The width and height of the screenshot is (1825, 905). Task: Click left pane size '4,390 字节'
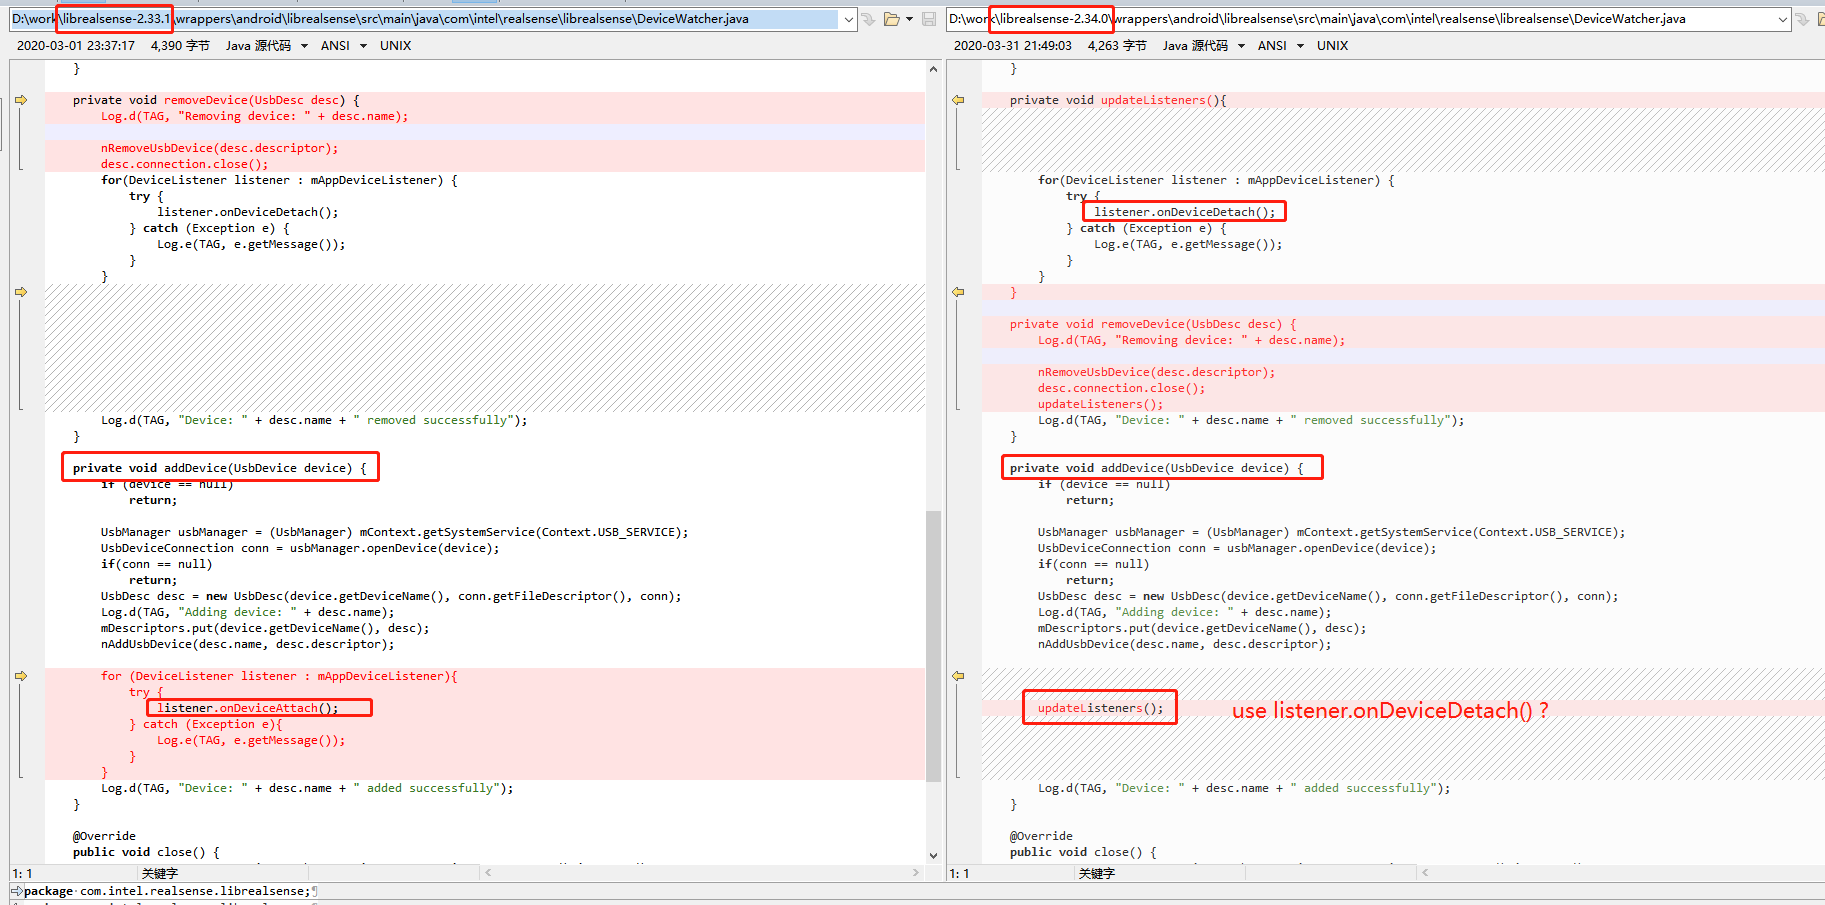180,46
